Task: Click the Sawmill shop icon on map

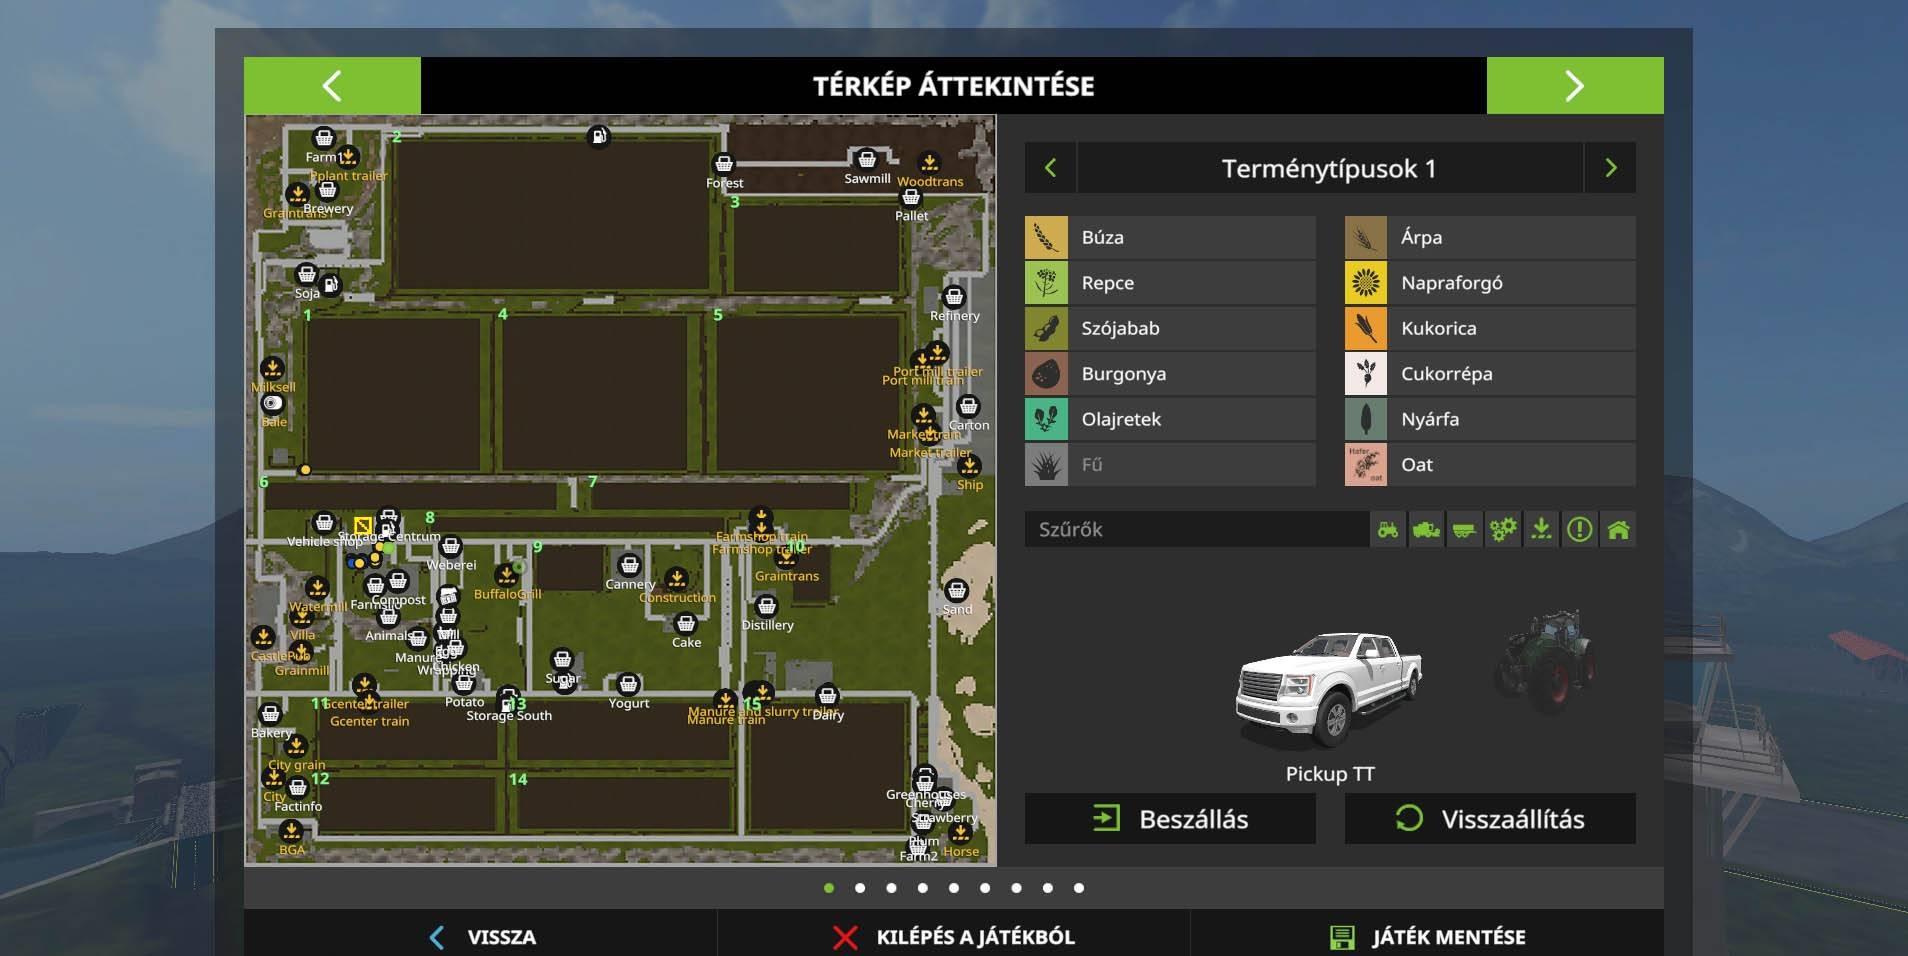Action: (x=866, y=160)
